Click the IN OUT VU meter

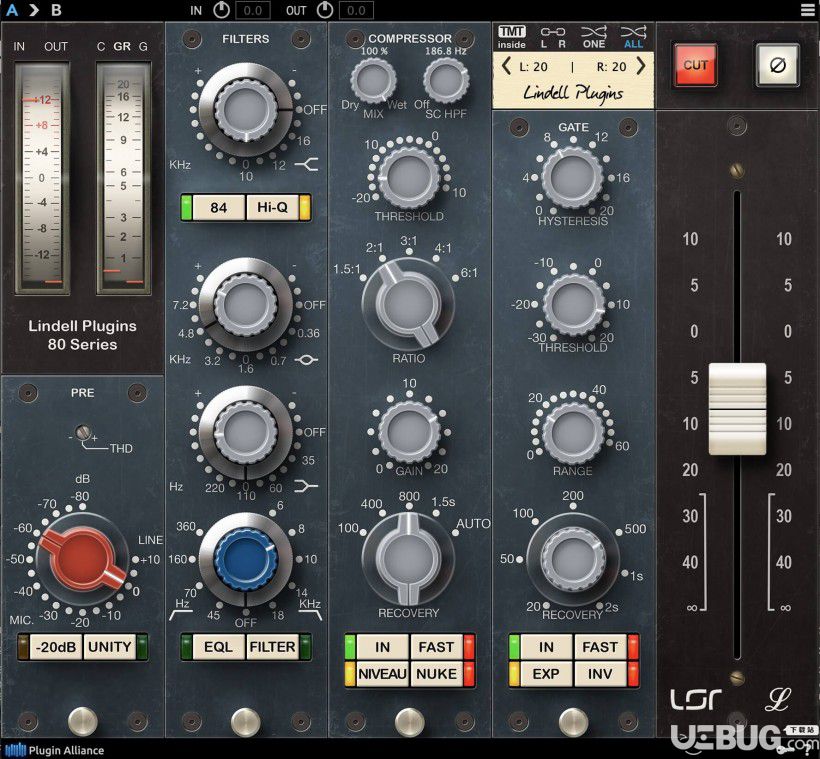42,178
